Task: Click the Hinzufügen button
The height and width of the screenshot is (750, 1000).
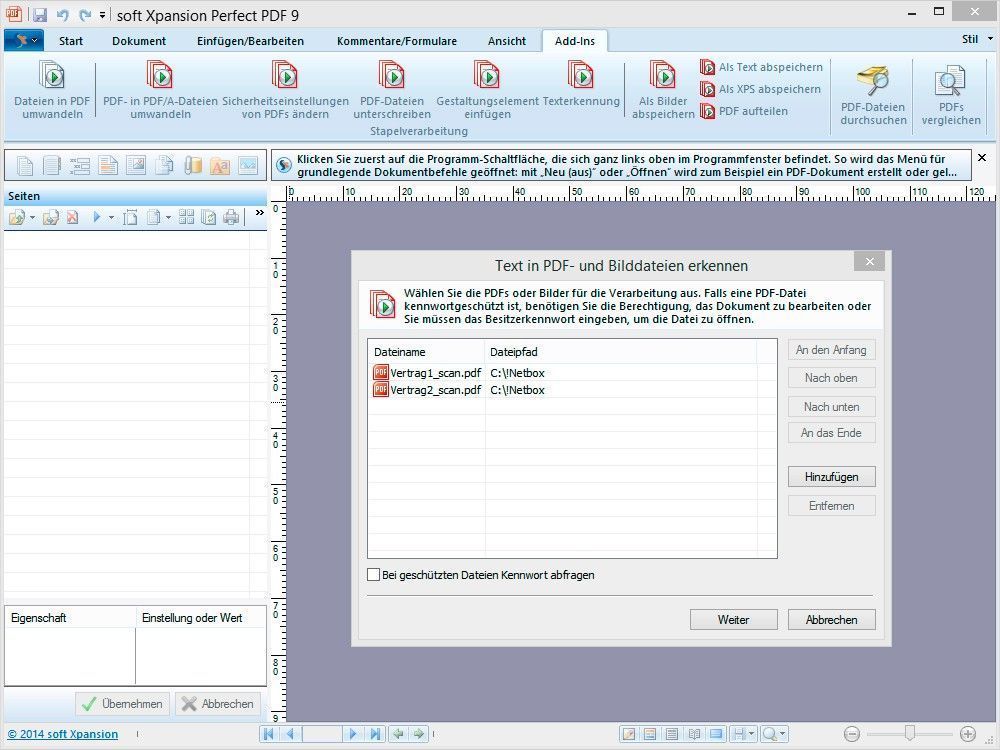Action: coord(831,476)
